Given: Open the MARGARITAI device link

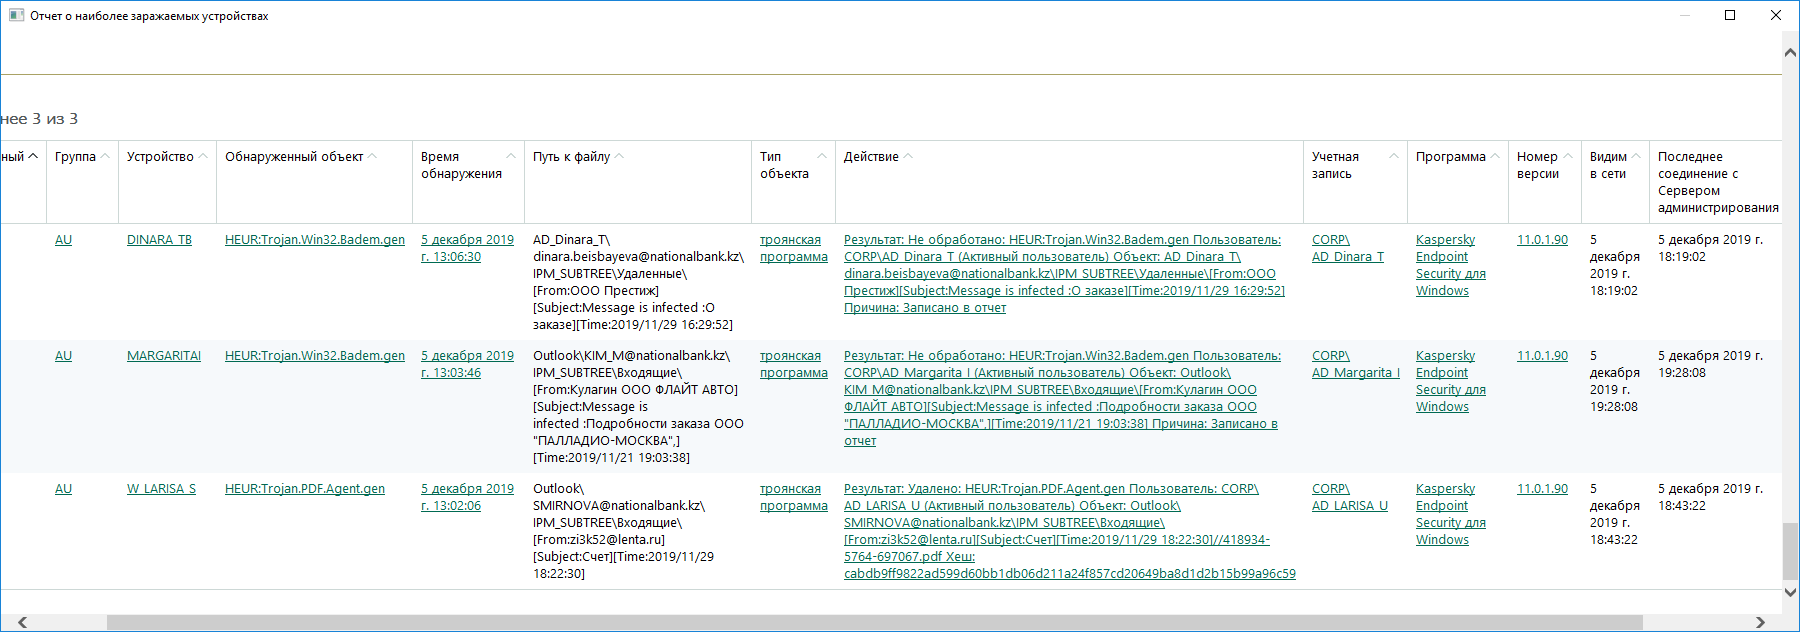Looking at the screenshot, I should pyautogui.click(x=163, y=356).
